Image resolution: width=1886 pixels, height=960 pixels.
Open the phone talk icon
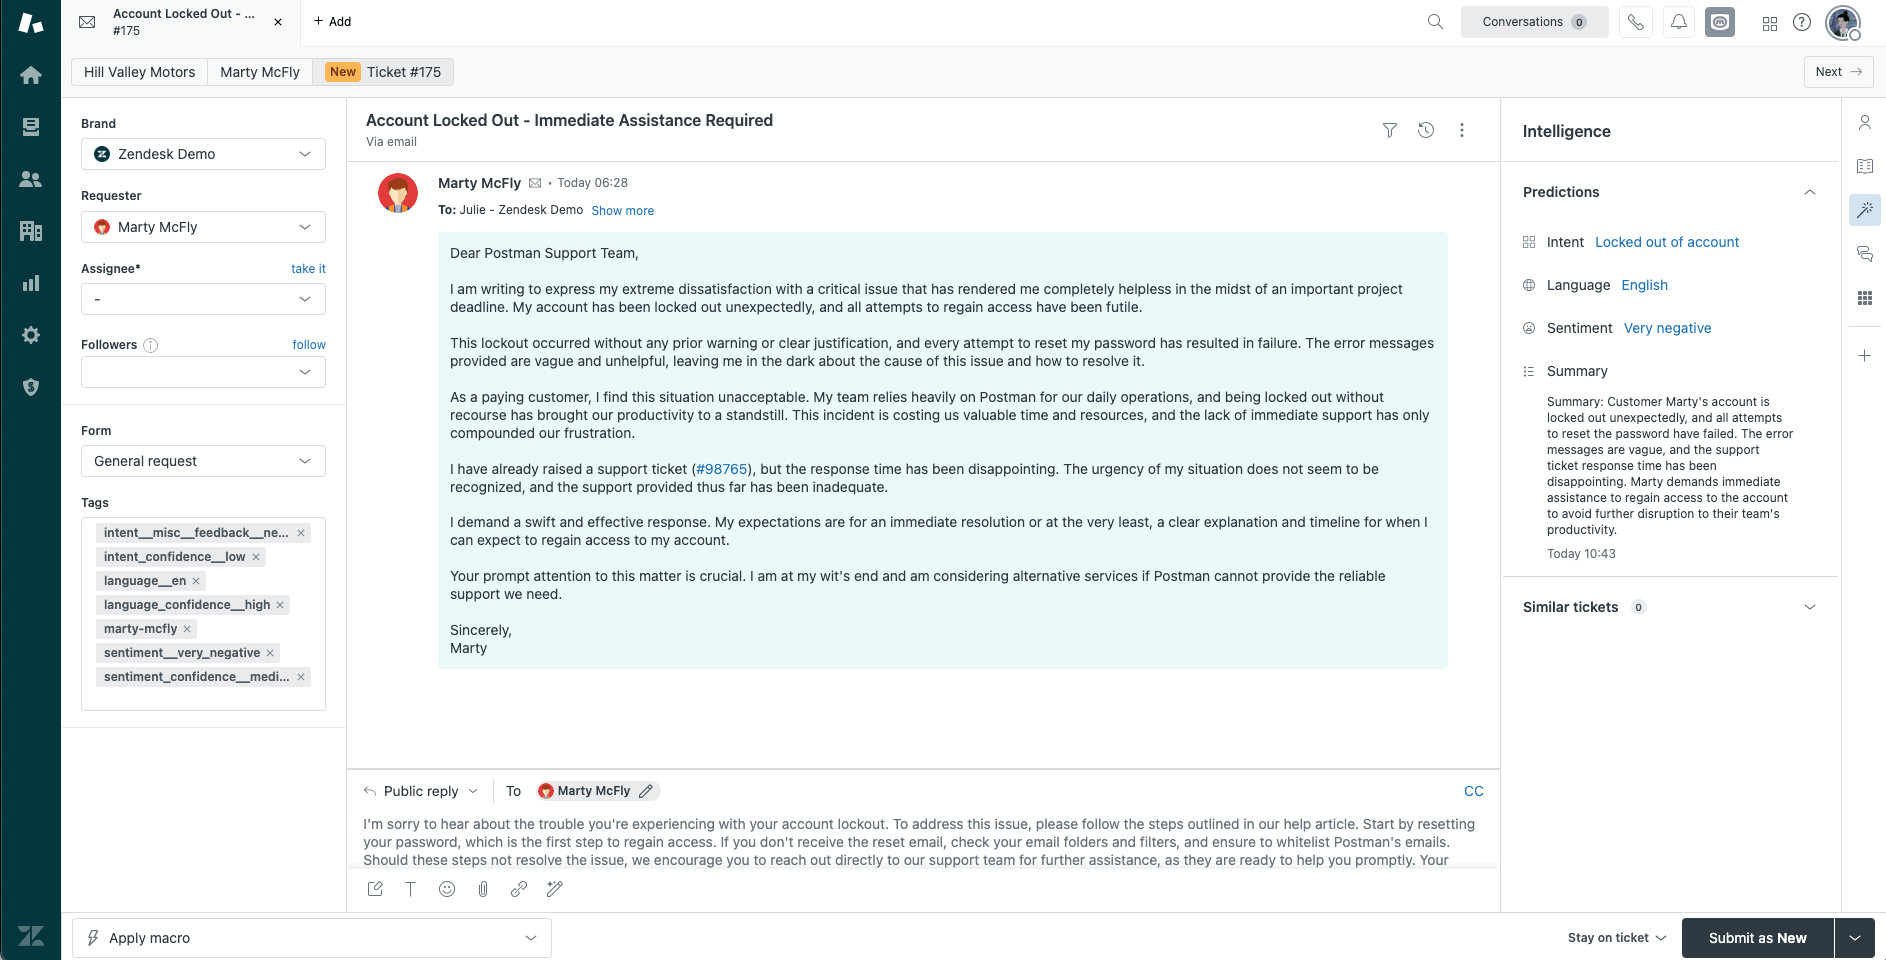1636,22
